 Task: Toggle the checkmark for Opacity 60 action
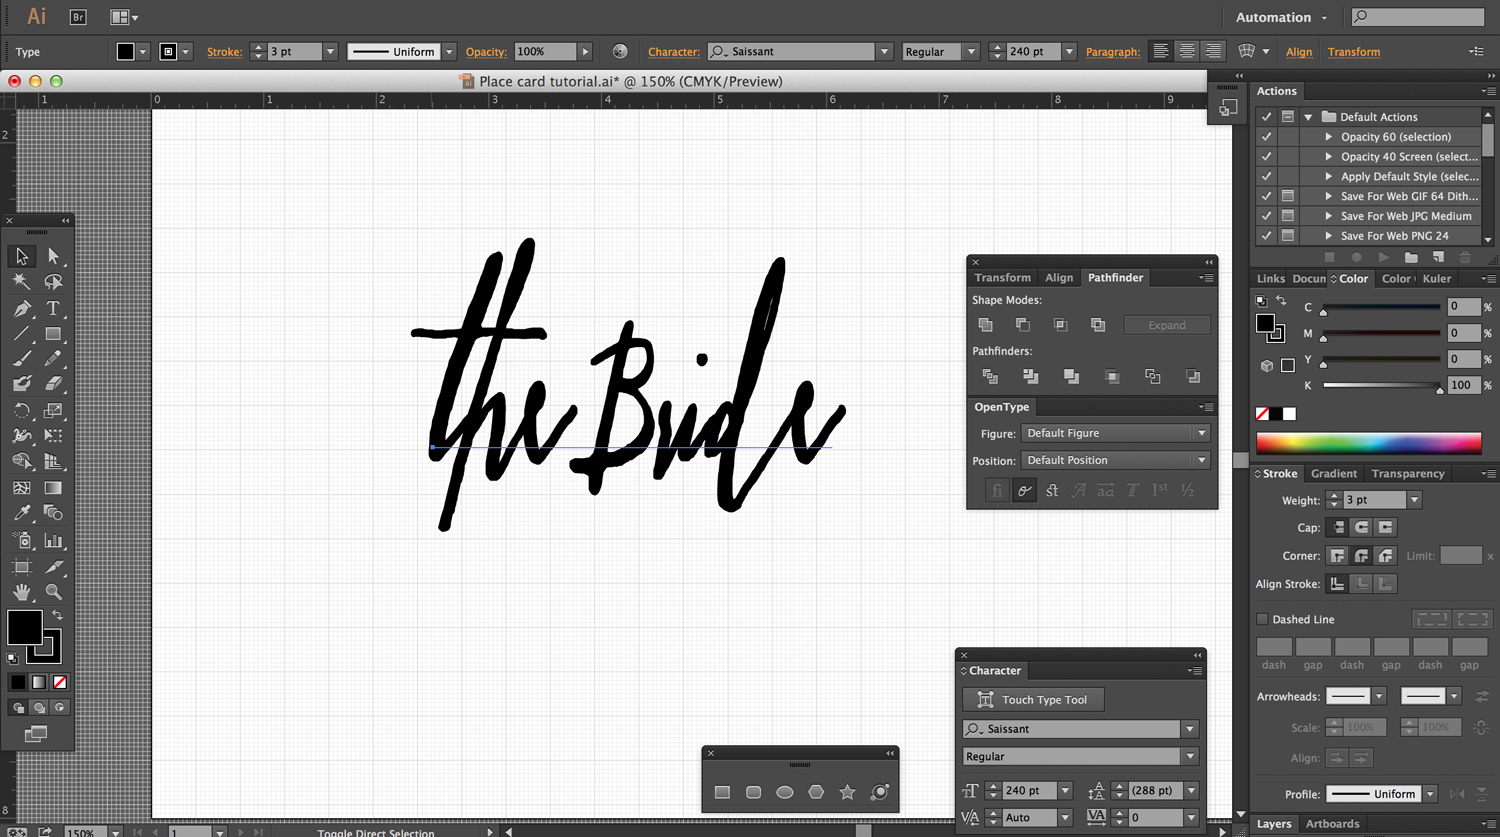point(1266,137)
